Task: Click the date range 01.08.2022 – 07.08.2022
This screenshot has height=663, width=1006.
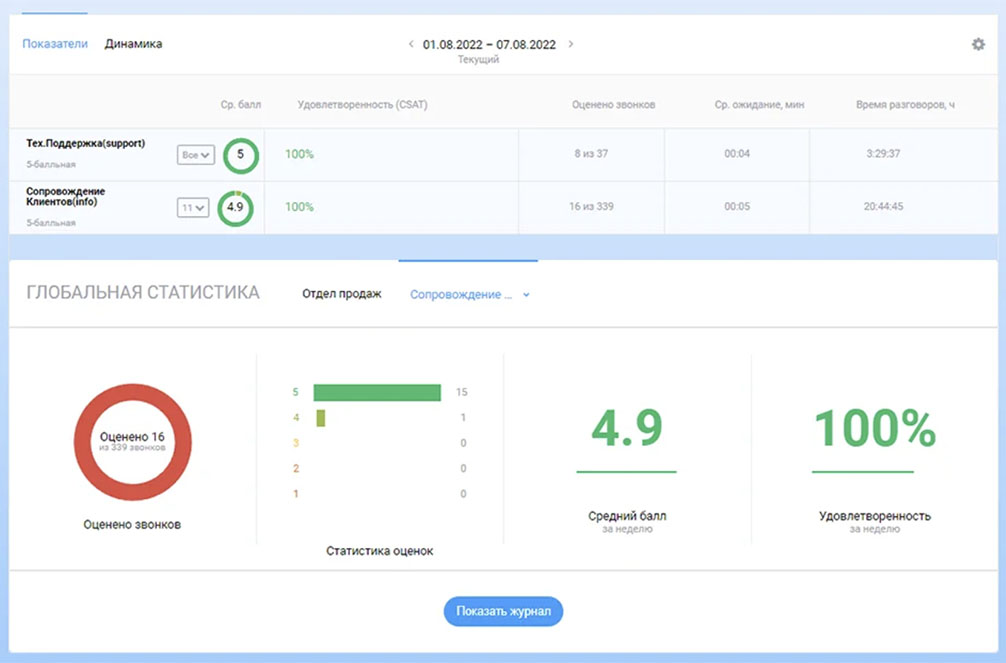Action: tap(491, 44)
